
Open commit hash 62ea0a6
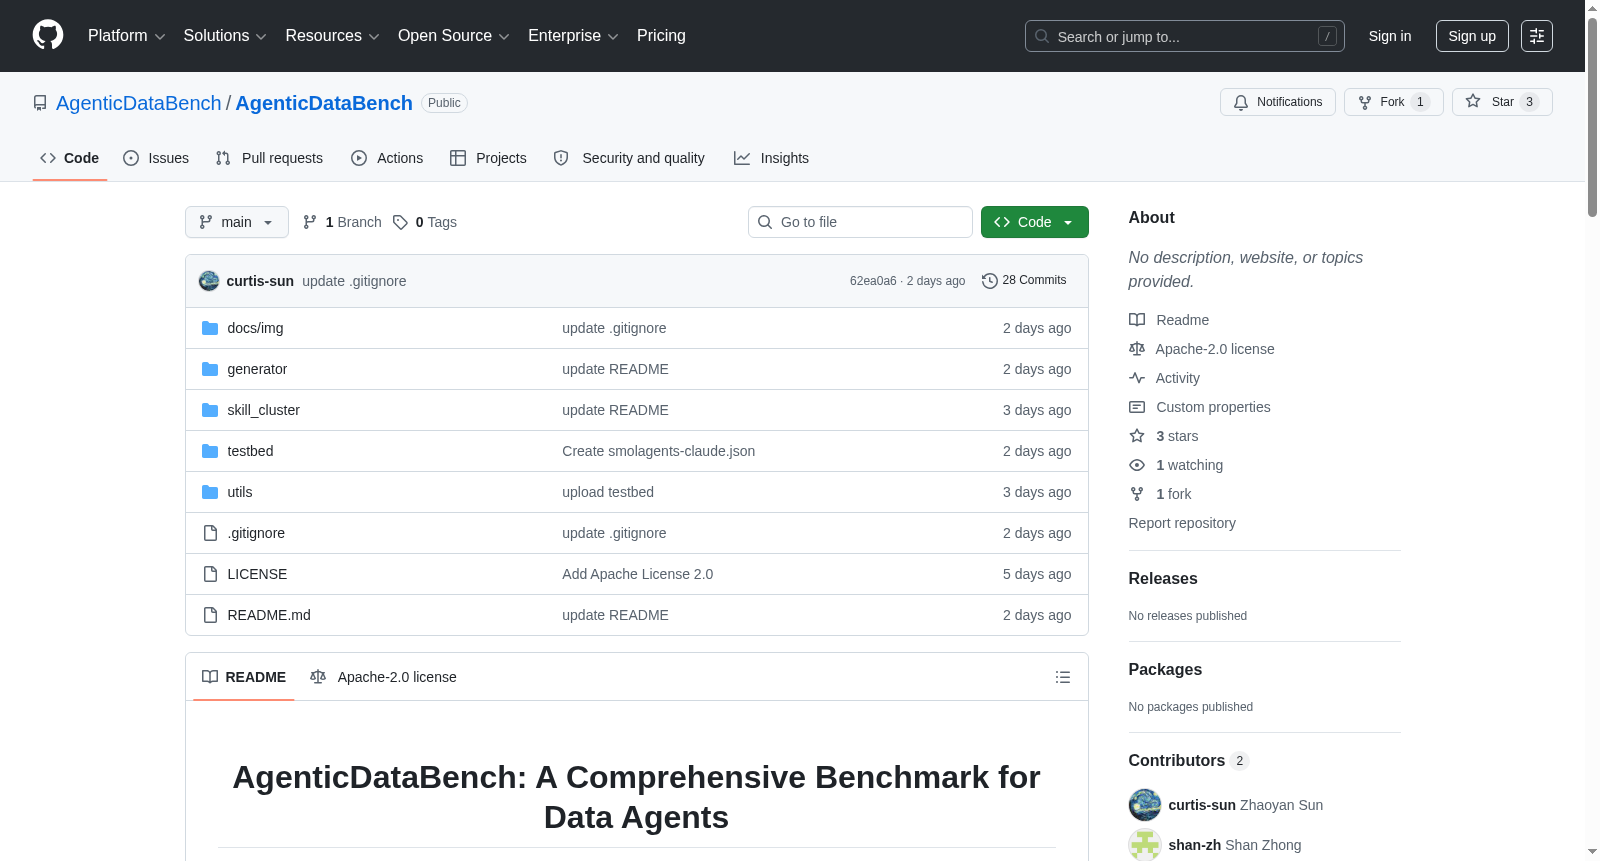coord(873,281)
